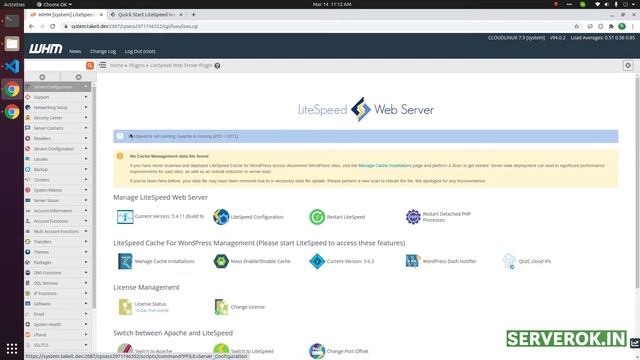Image resolution: width=640 pixels, height=360 pixels.
Task: Click the right sidebar collapse-all control
Action: click(78, 77)
